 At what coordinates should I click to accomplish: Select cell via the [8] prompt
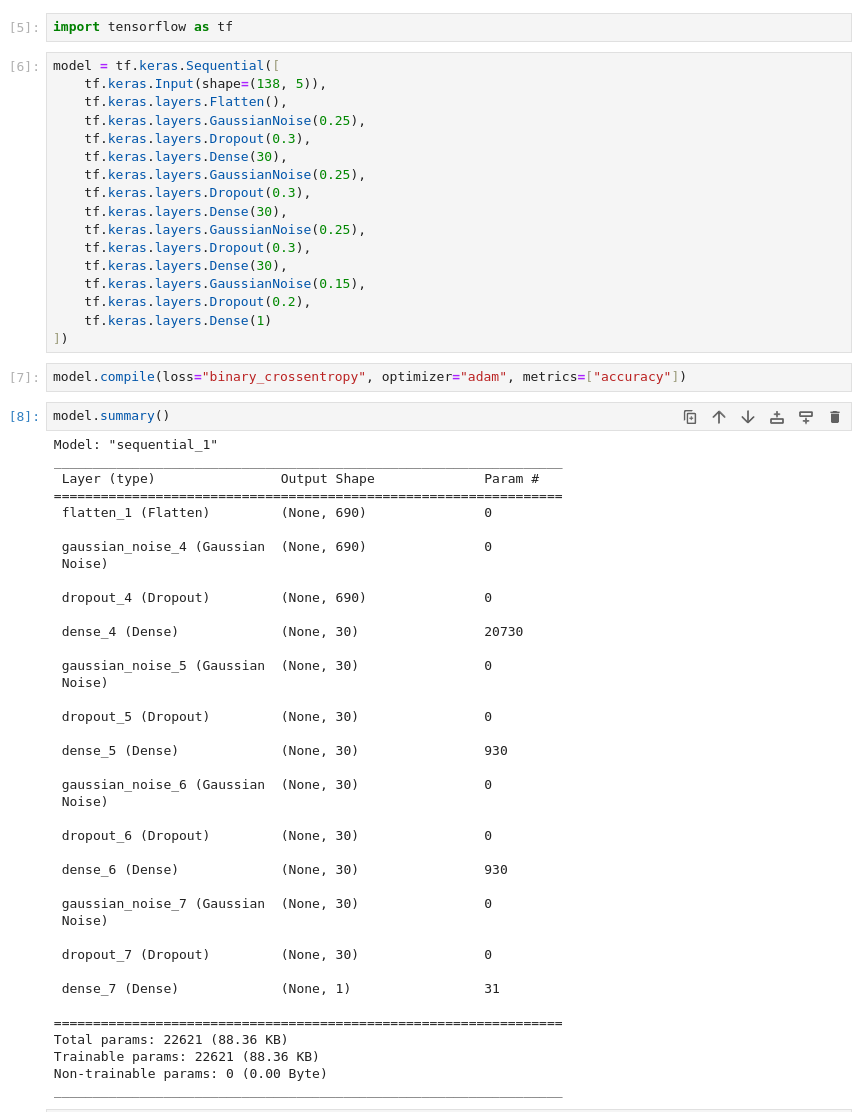pyautogui.click(x=24, y=417)
